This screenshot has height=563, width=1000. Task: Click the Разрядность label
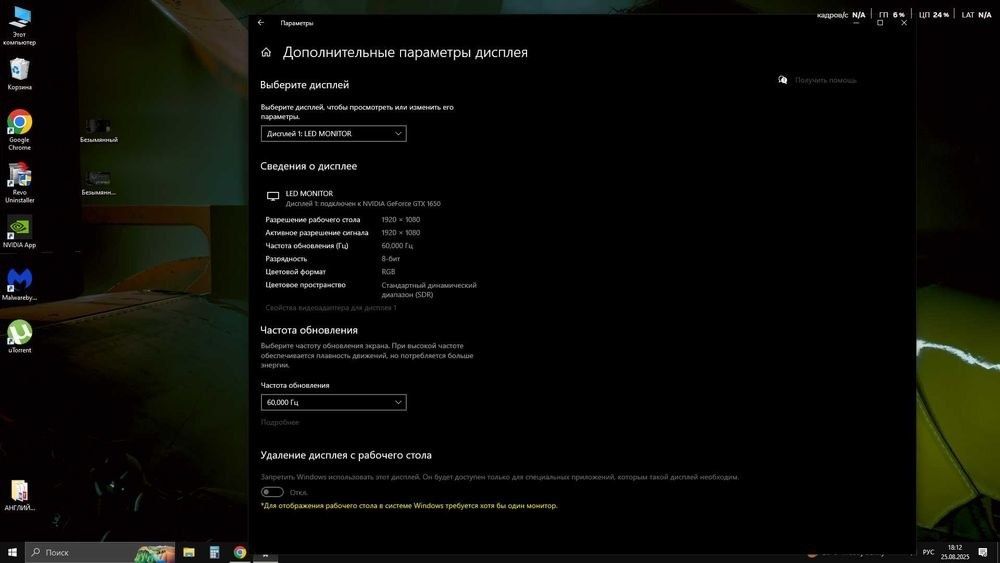pyautogui.click(x=286, y=259)
